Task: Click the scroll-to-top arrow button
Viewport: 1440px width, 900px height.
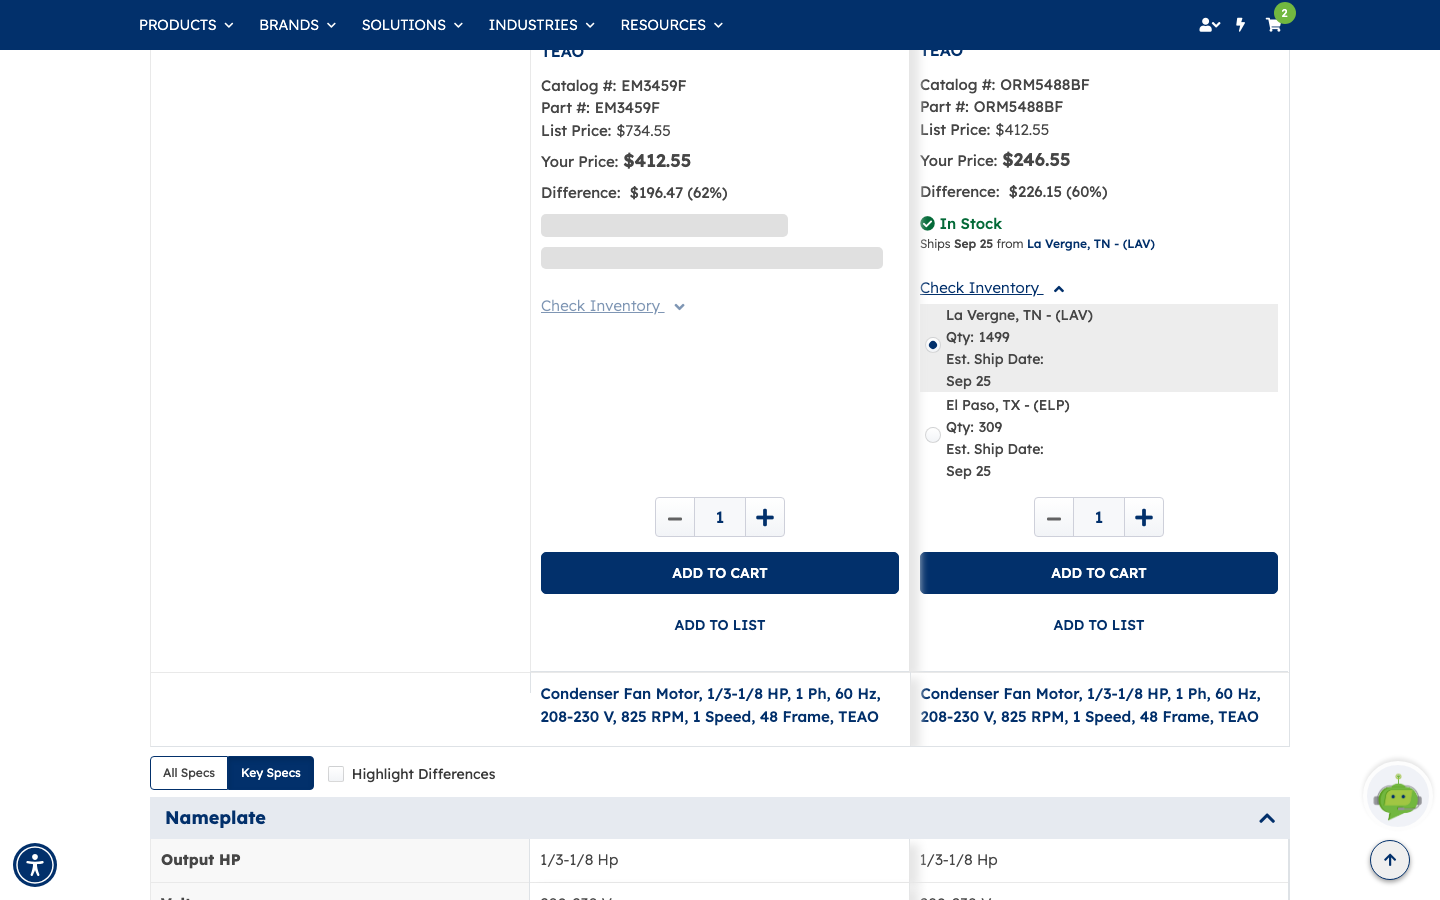Action: coord(1390,860)
